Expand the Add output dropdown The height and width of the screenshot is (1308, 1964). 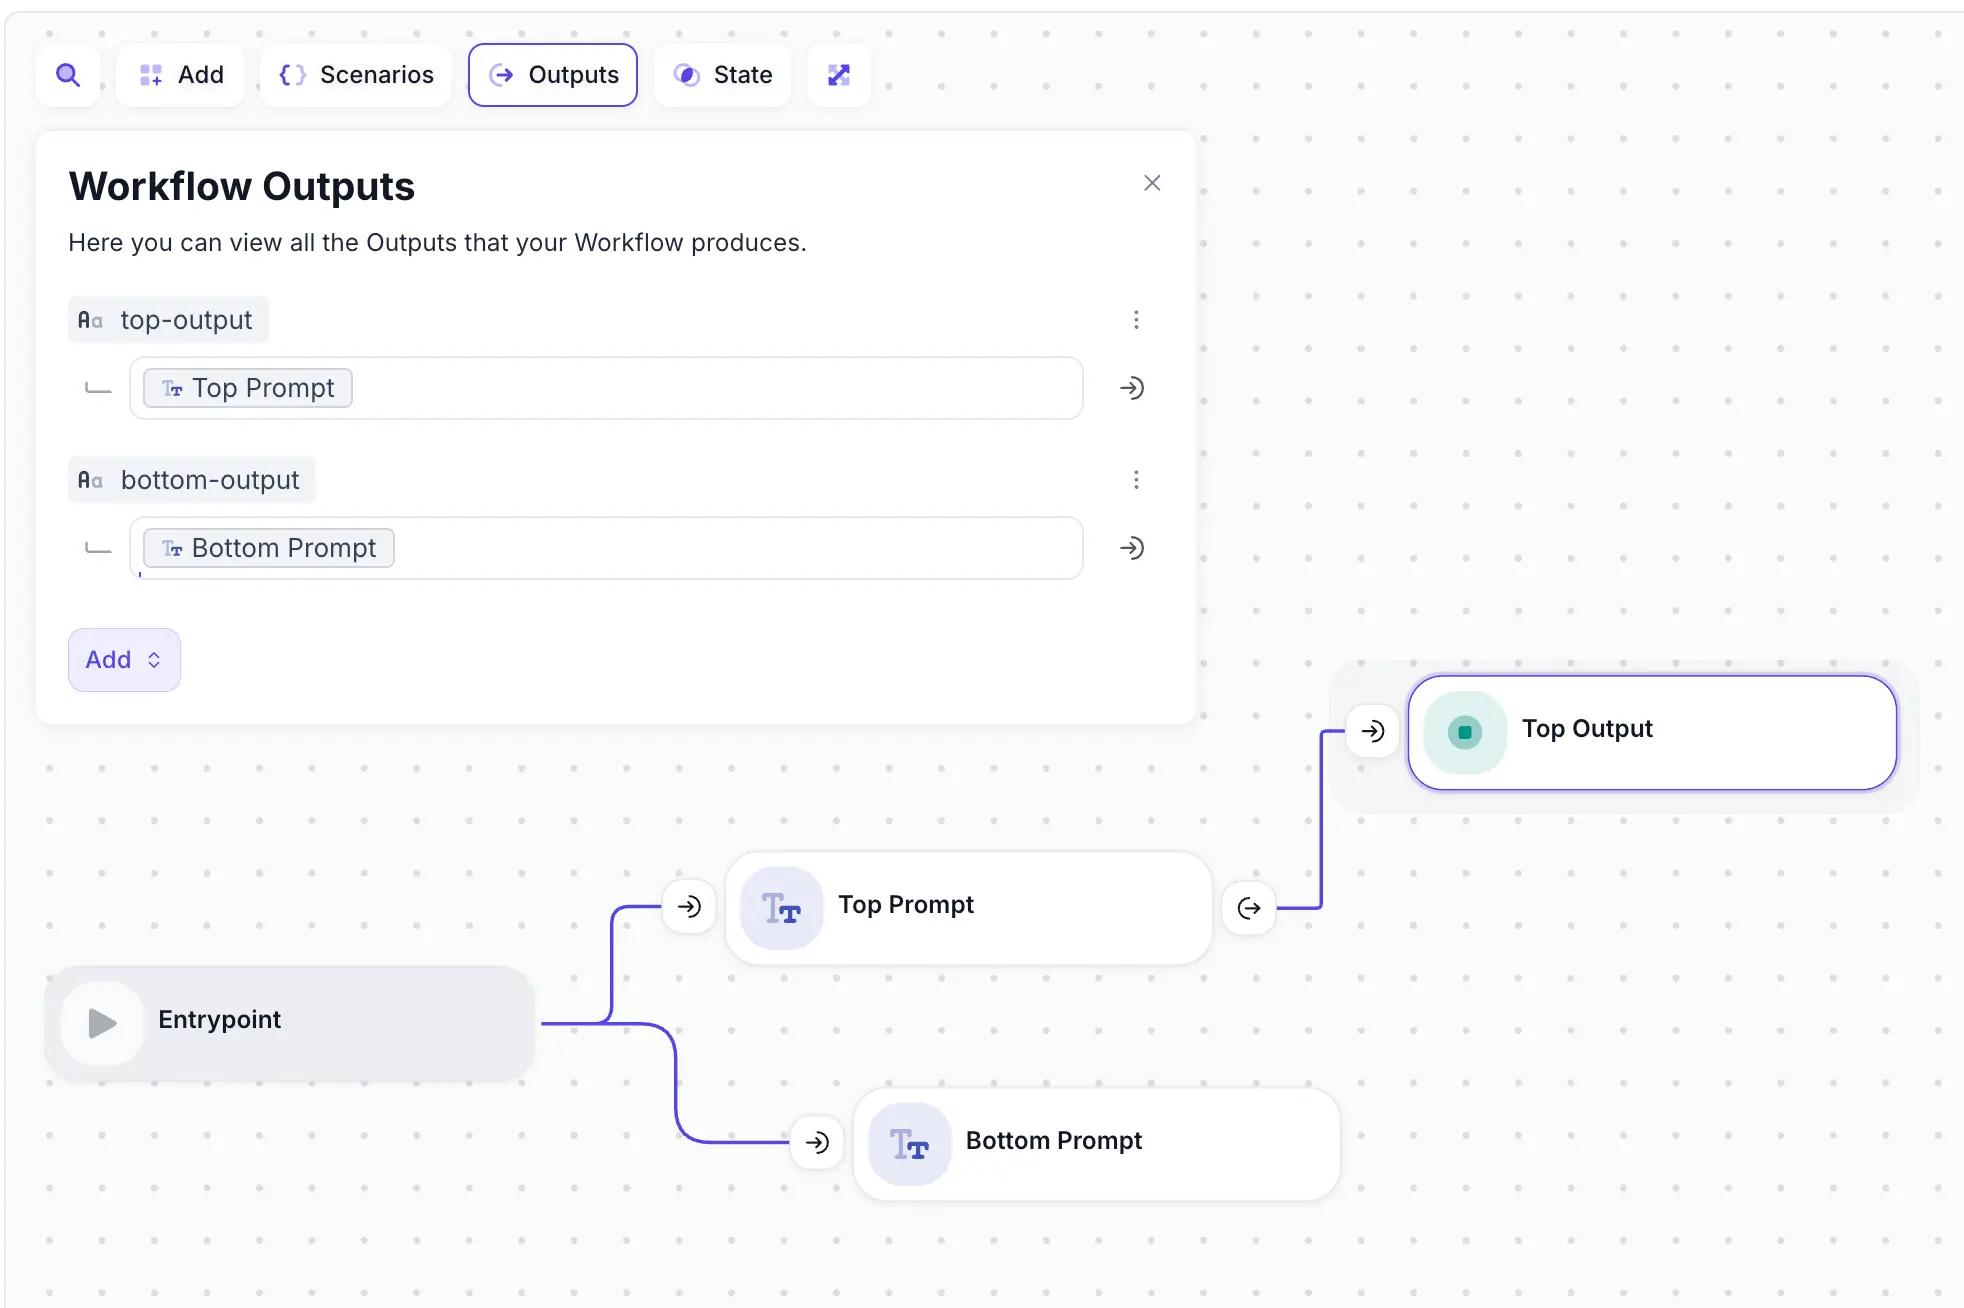click(x=124, y=660)
